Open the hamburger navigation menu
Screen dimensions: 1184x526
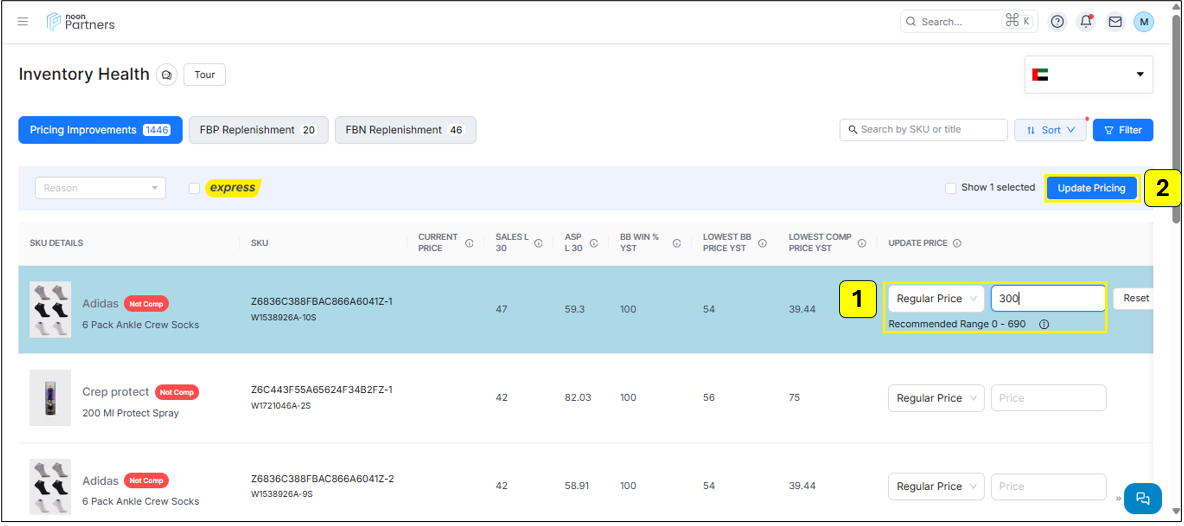click(23, 21)
